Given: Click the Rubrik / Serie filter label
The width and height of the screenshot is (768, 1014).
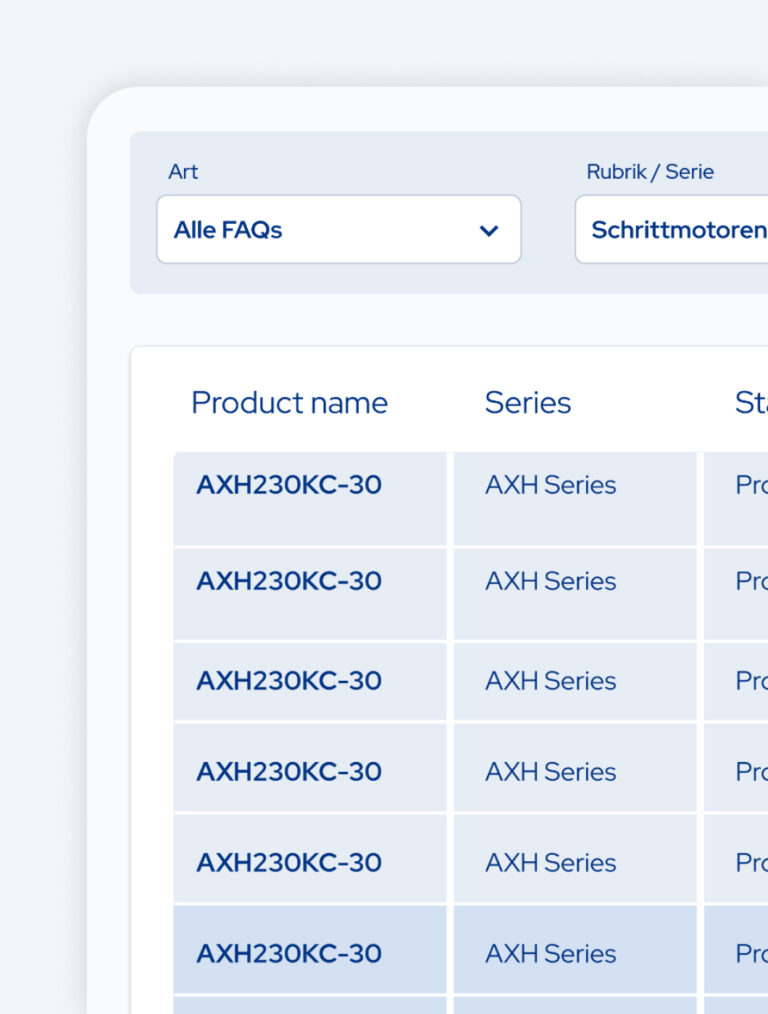Looking at the screenshot, I should tap(650, 171).
